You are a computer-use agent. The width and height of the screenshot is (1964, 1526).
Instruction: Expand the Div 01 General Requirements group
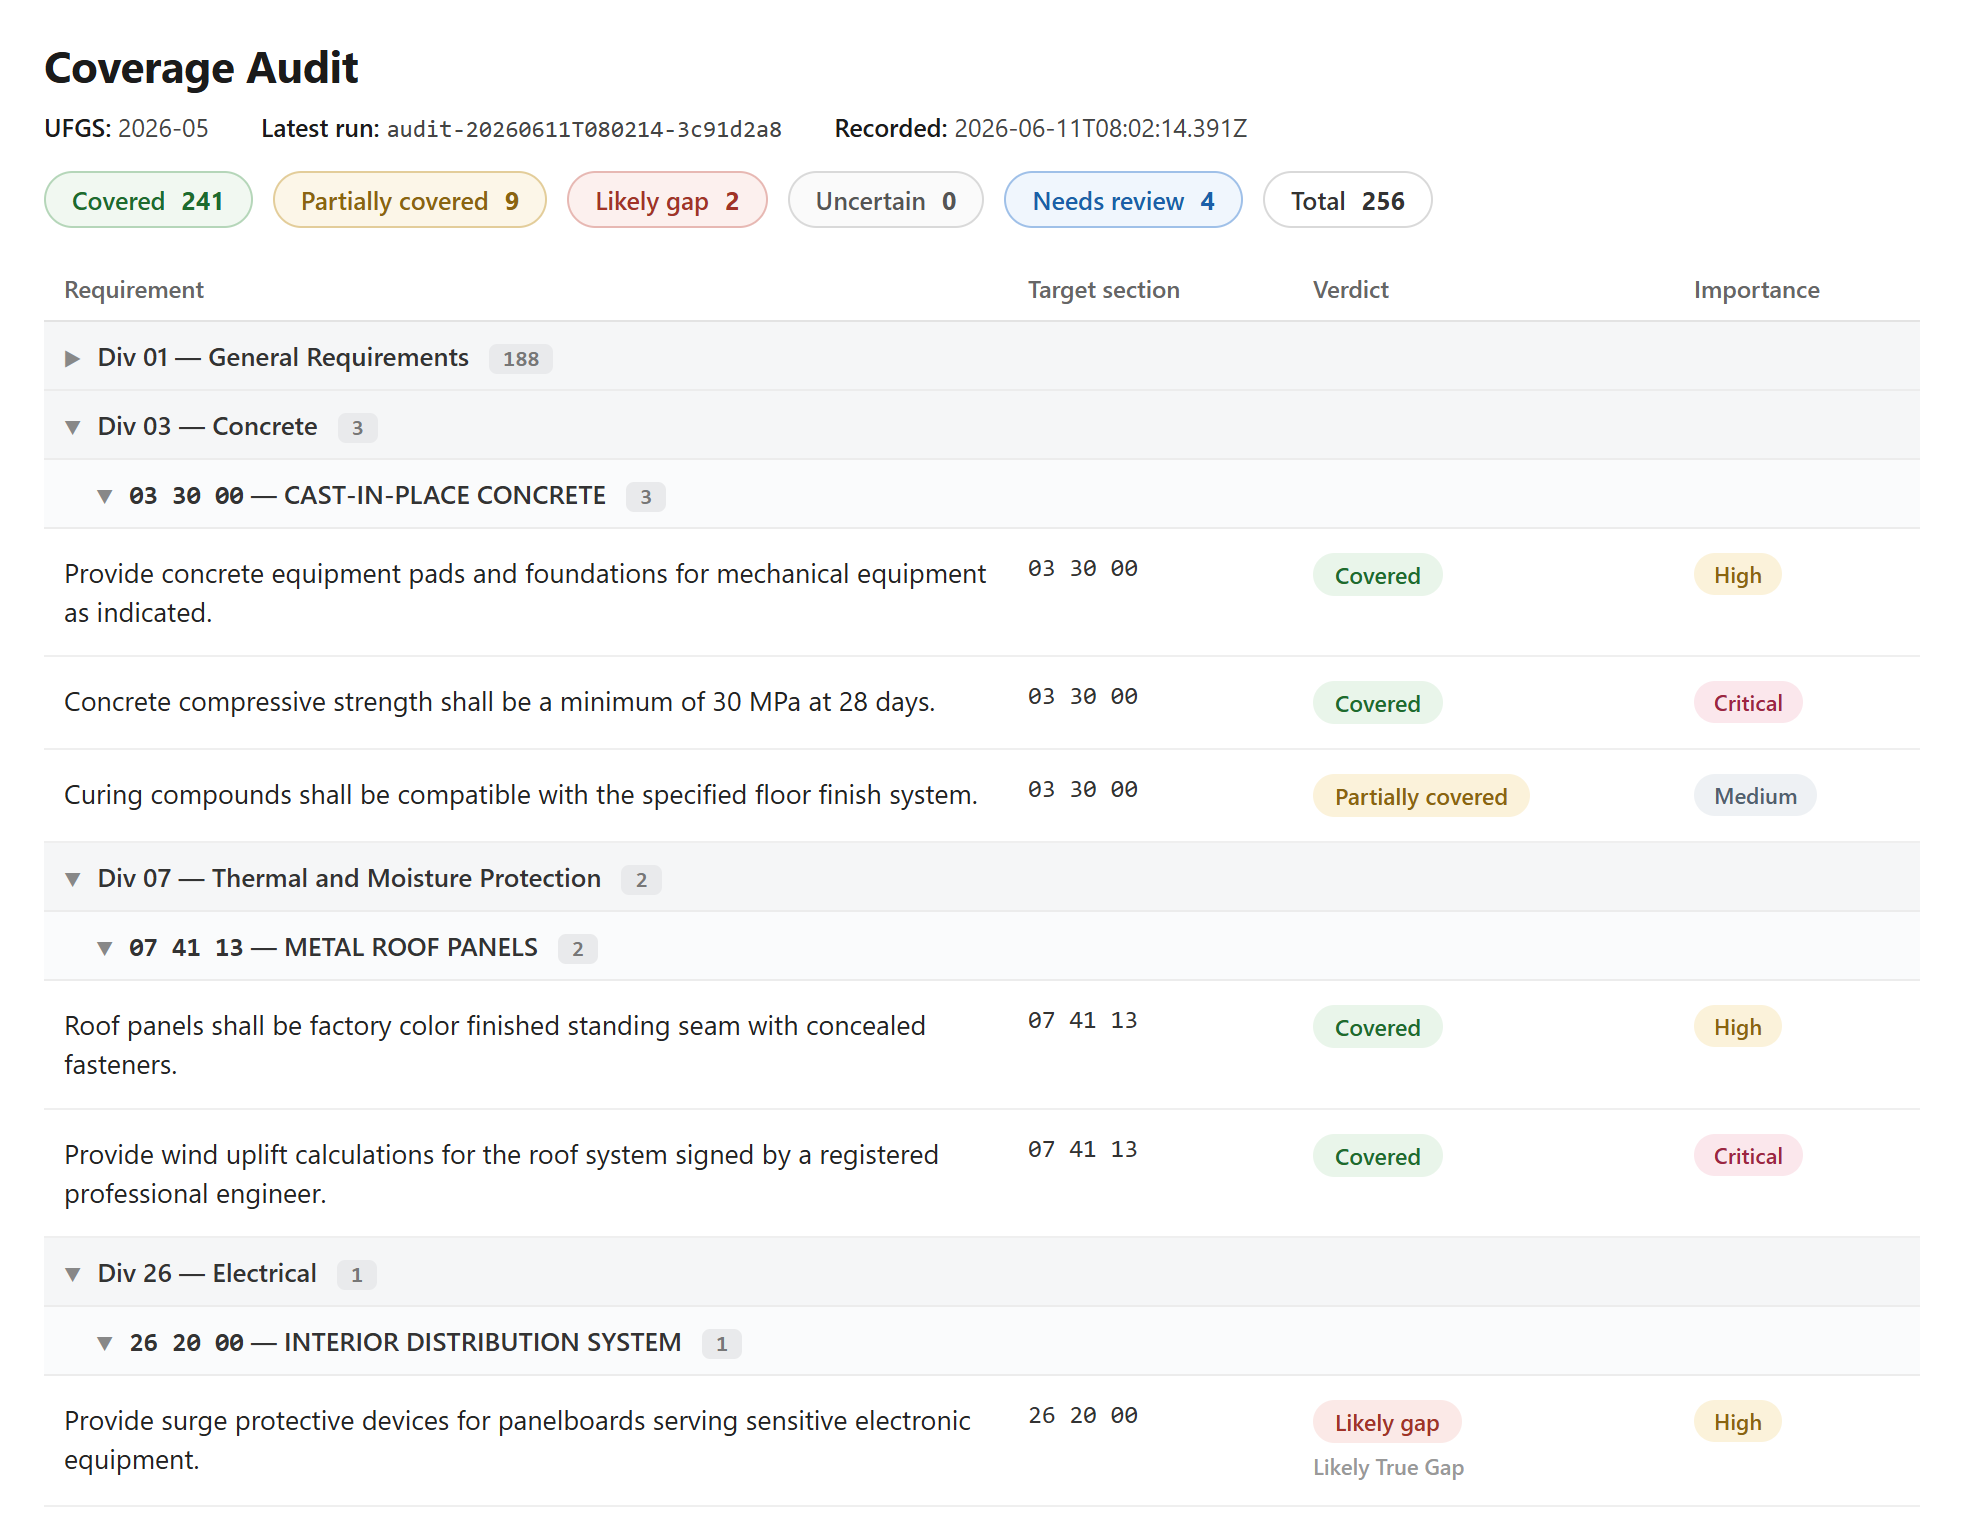point(72,358)
